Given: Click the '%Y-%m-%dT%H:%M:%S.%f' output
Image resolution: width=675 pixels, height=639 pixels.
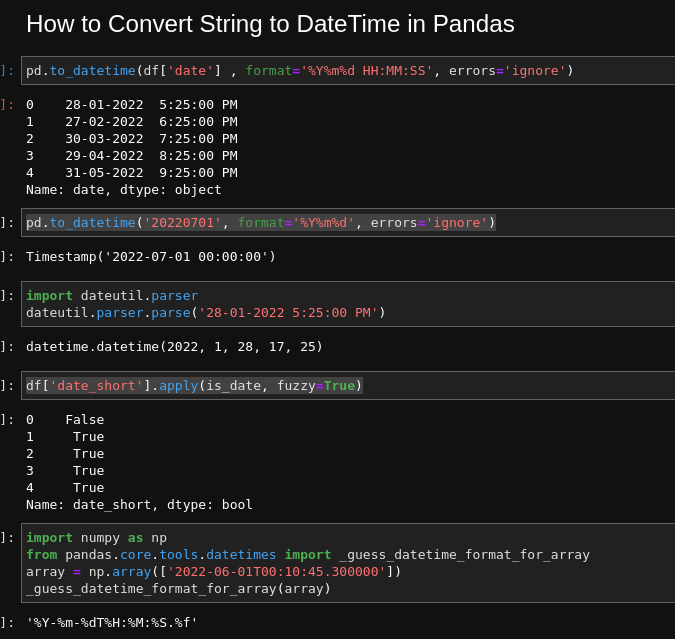Looking at the screenshot, I should (x=111, y=623).
